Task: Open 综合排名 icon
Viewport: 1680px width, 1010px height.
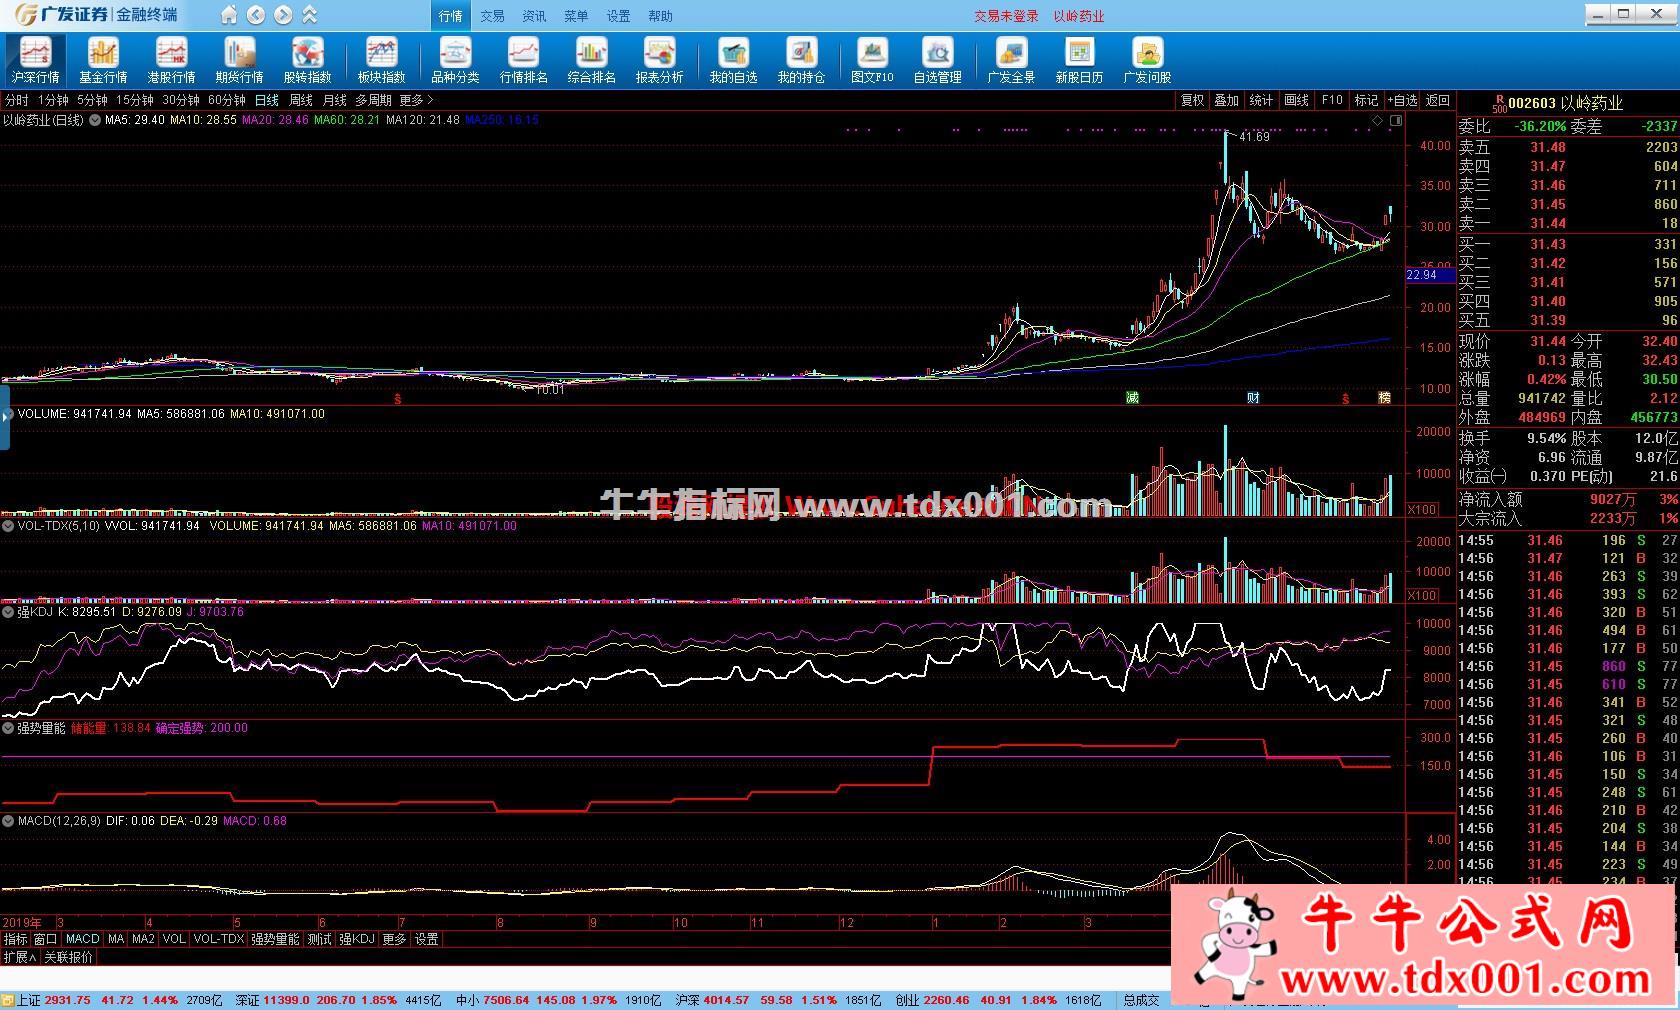Action: (591, 60)
